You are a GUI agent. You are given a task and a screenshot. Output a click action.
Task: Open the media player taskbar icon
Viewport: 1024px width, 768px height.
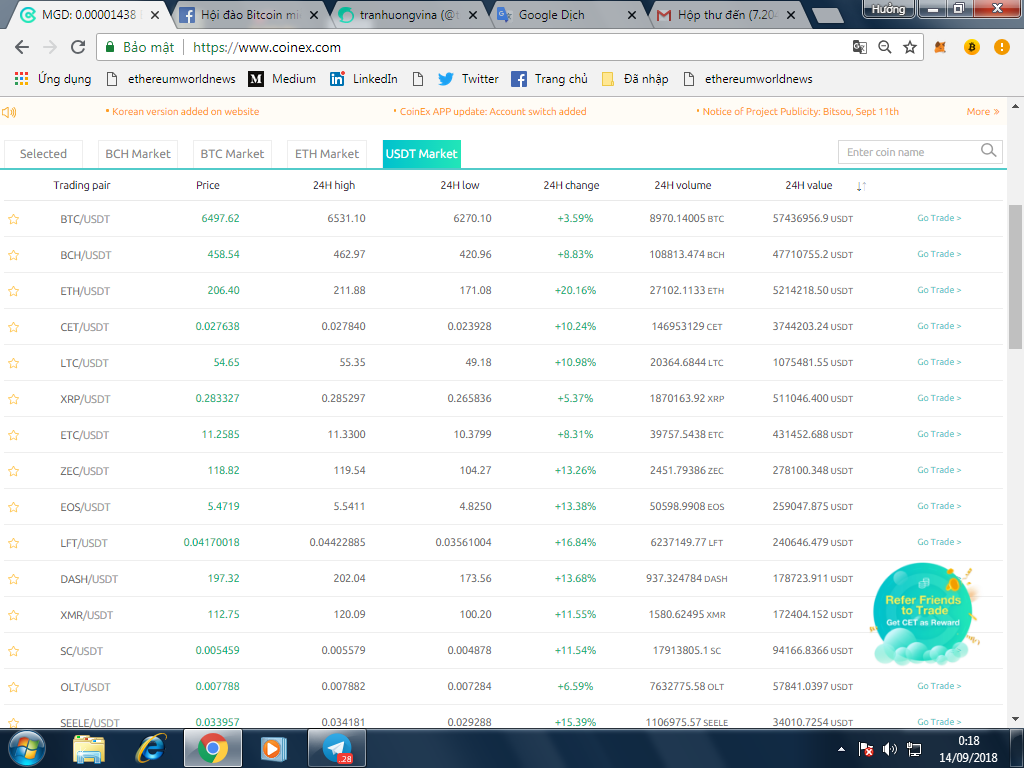[274, 748]
